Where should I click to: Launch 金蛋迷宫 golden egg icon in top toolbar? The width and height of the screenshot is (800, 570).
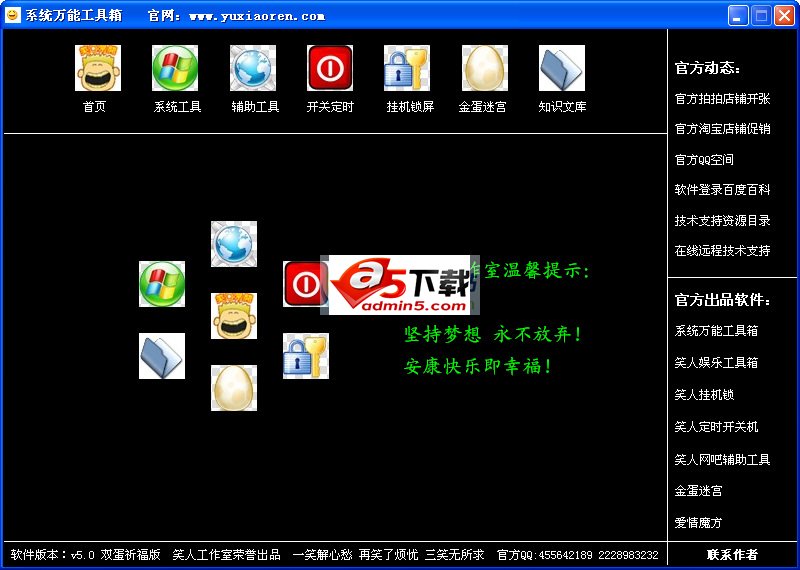[x=485, y=68]
